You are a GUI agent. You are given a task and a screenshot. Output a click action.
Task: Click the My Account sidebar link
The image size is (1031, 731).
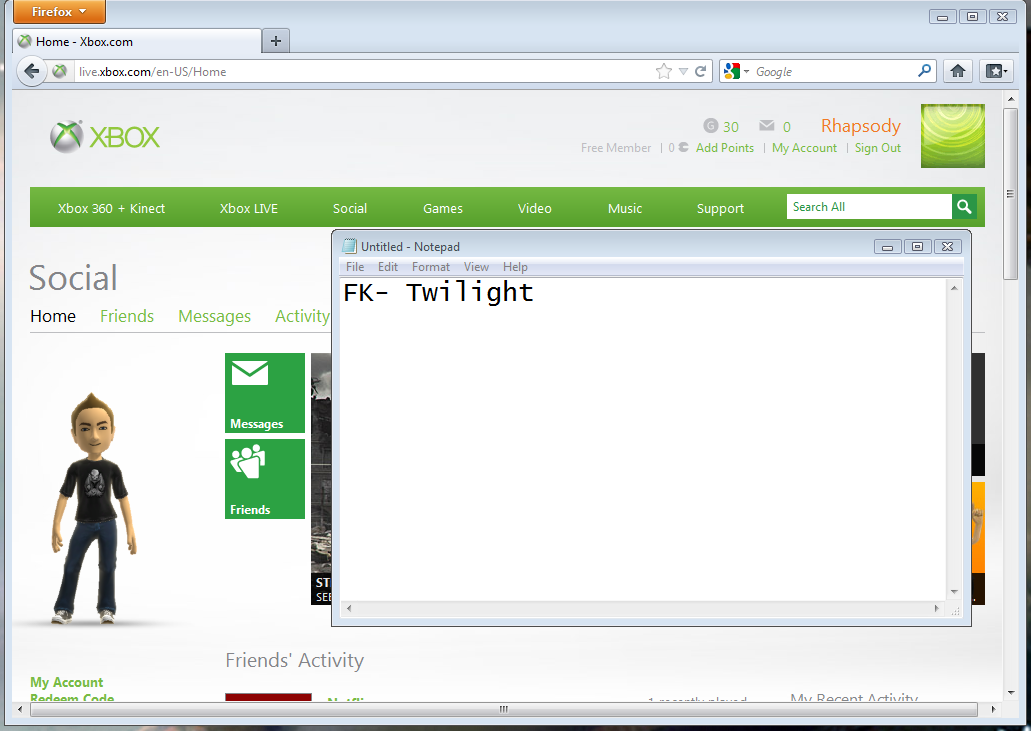[66, 682]
